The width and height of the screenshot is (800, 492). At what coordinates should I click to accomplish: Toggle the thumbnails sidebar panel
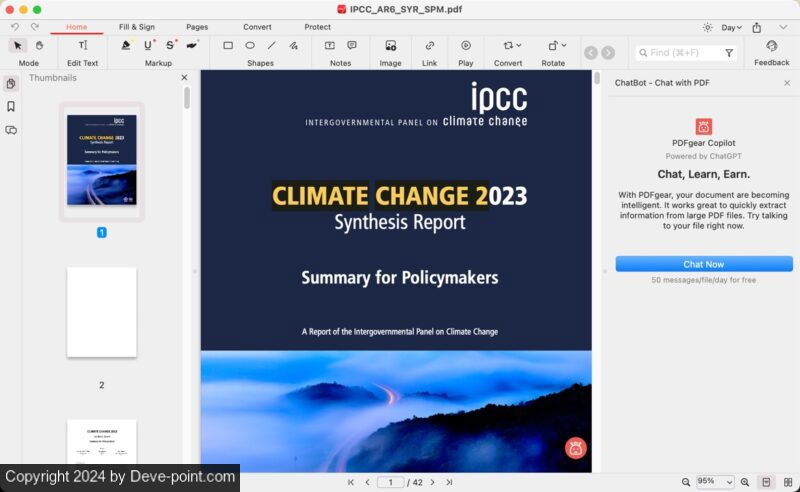coord(11,83)
